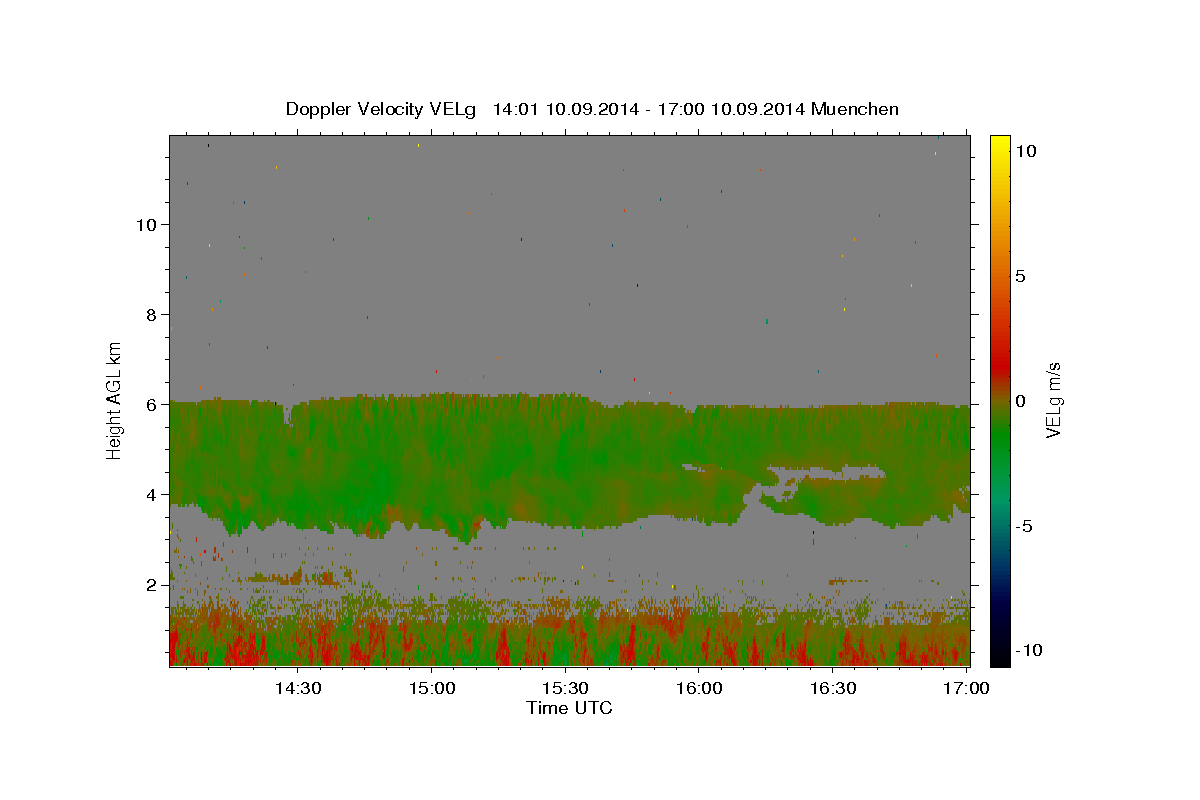Click the plot title 'Doppler Velocity VELg'
Screen dimensions: 1200x800
[383, 109]
